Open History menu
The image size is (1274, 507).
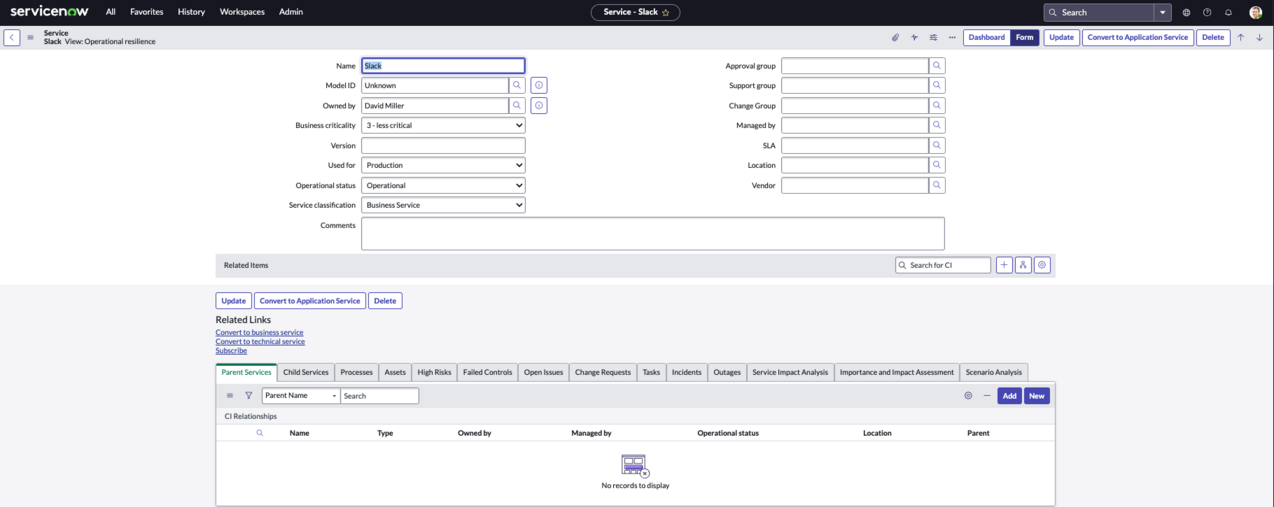(x=191, y=12)
